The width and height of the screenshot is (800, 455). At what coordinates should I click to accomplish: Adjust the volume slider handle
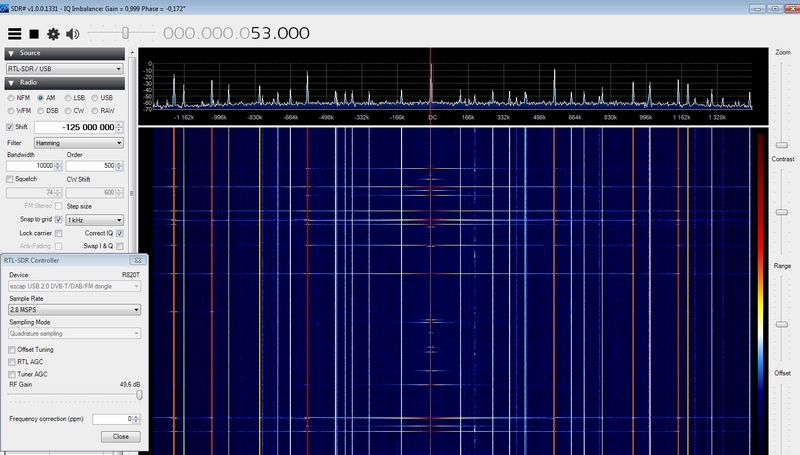125,33
